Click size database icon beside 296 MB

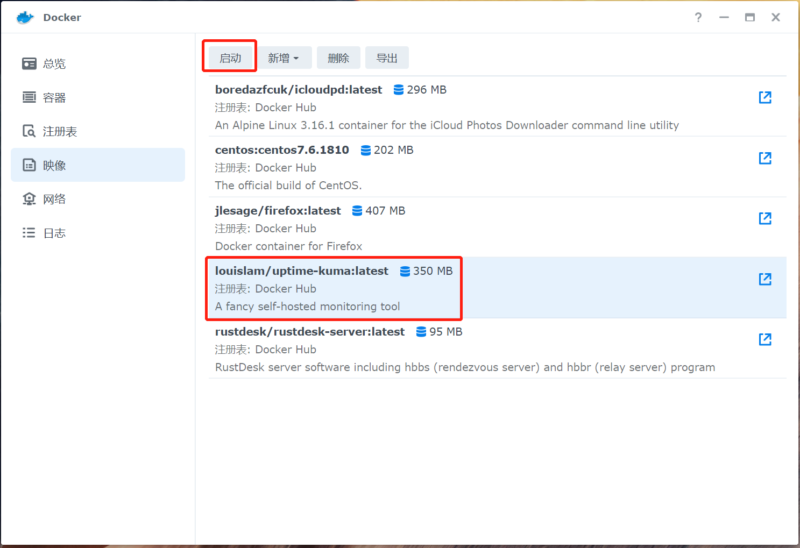pyautogui.click(x=398, y=90)
